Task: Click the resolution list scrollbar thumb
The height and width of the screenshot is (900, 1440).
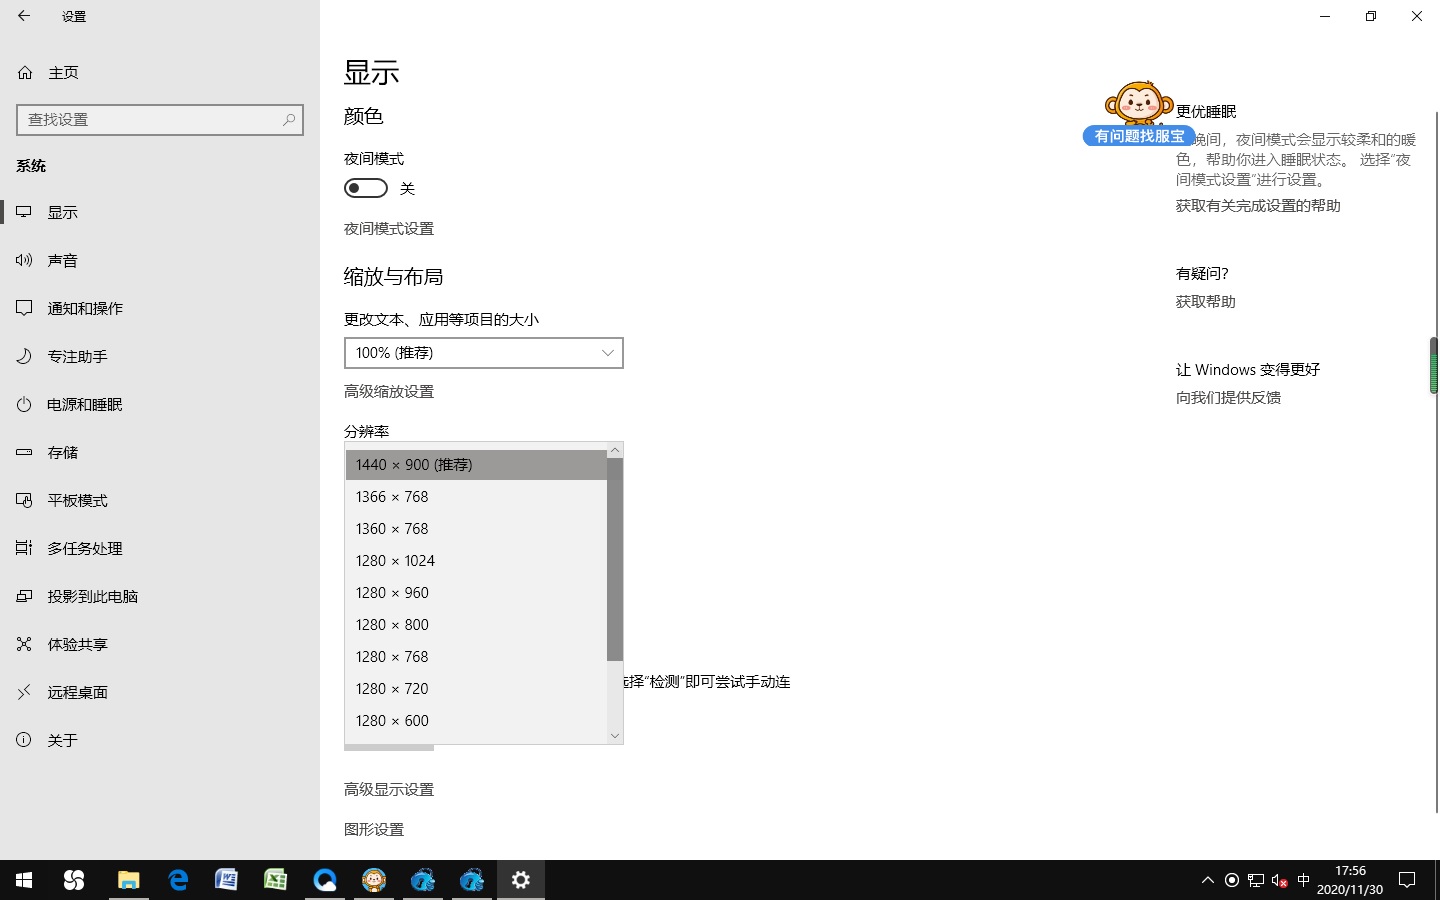Action: point(615,560)
